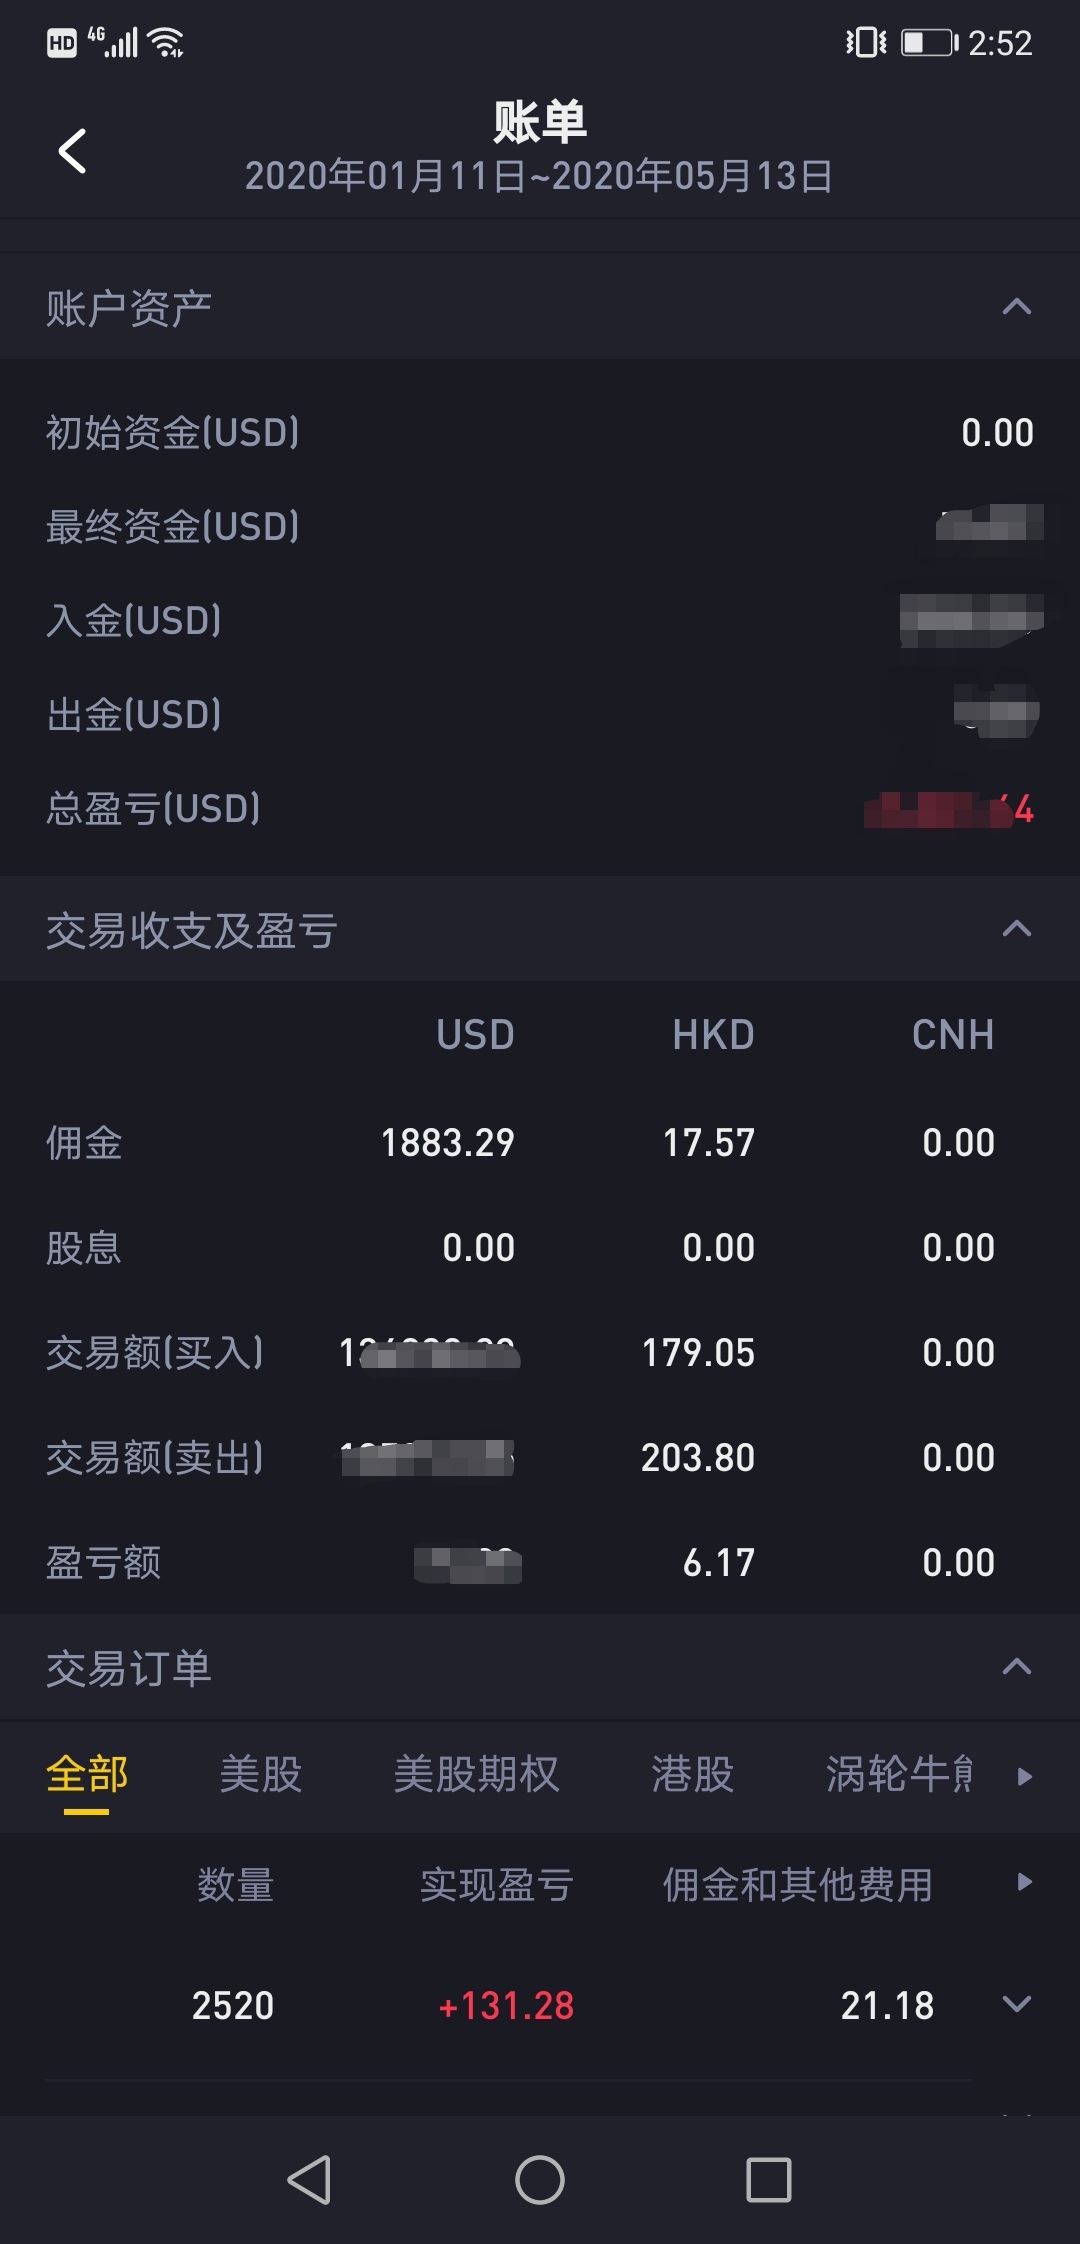This screenshot has height=2244, width=1080.
Task: Tap the back arrow in header
Action: [72, 151]
